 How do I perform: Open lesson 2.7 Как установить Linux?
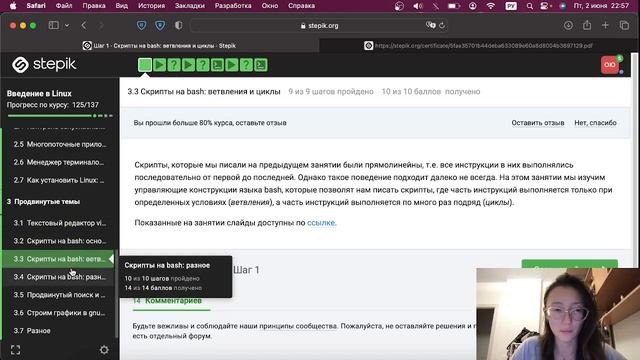coord(60,180)
